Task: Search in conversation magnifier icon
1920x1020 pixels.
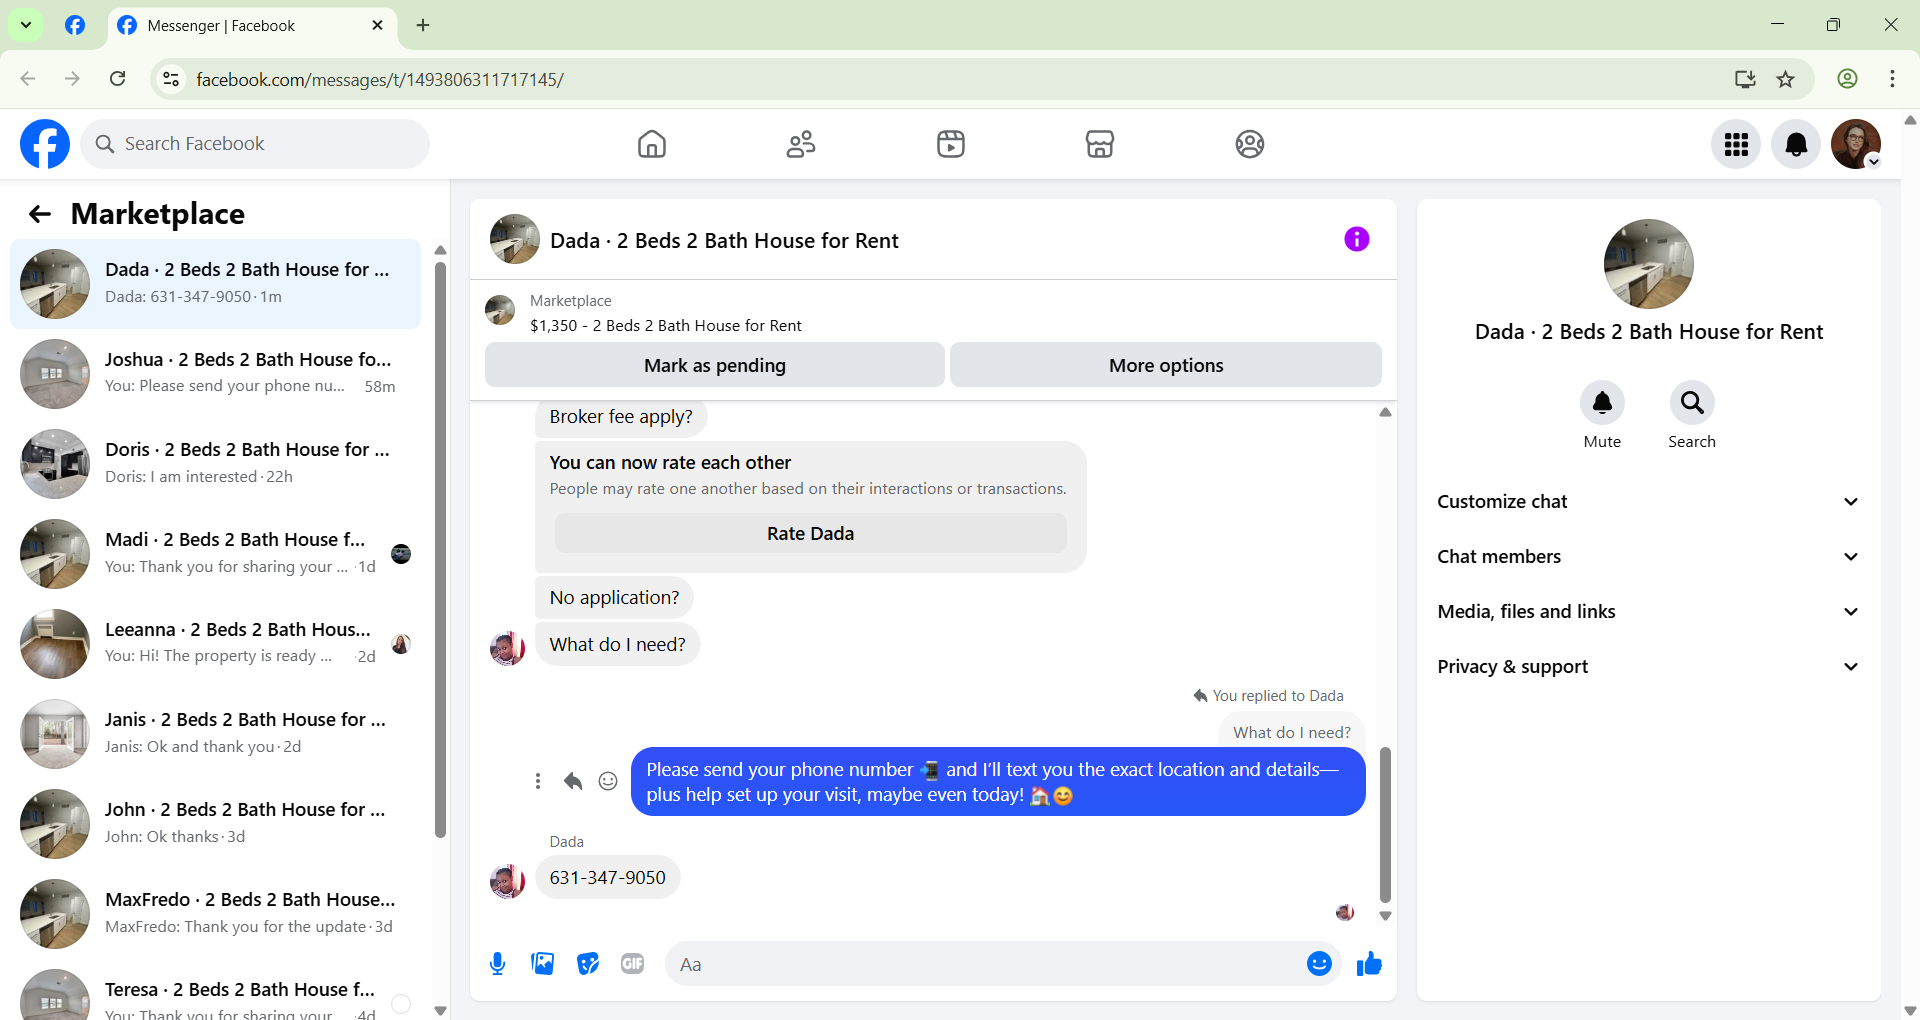Action: click(1692, 403)
